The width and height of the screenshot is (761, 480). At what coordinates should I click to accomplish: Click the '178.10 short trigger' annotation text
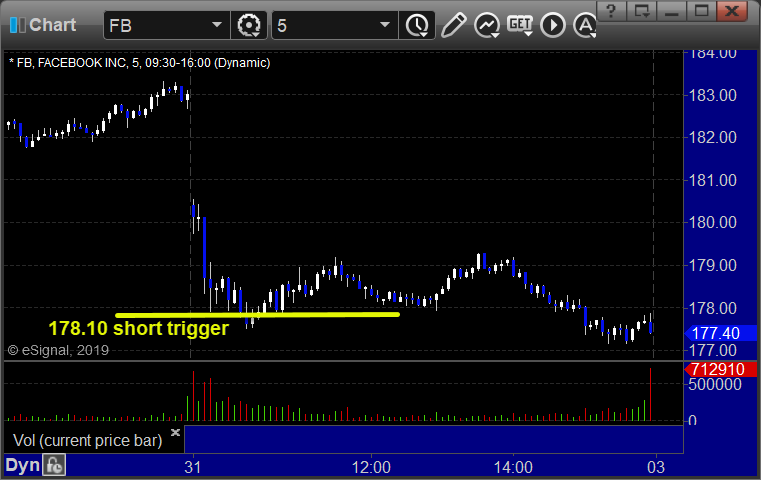click(x=138, y=329)
